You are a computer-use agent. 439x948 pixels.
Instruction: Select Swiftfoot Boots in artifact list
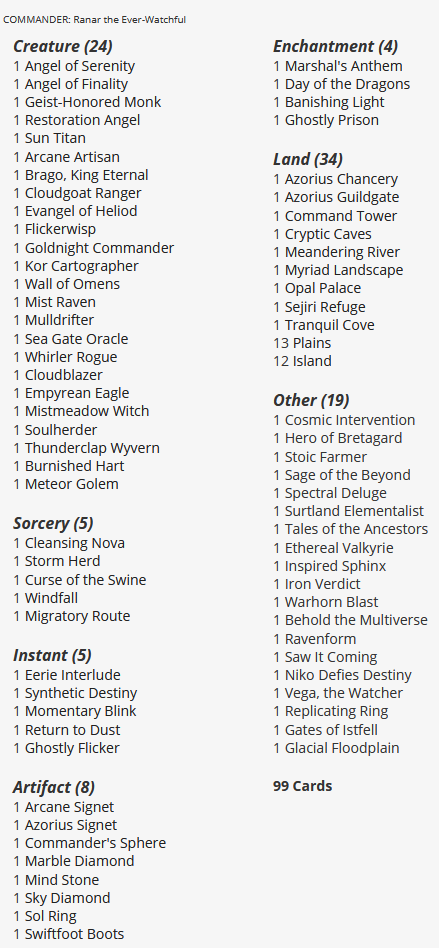click(x=74, y=934)
